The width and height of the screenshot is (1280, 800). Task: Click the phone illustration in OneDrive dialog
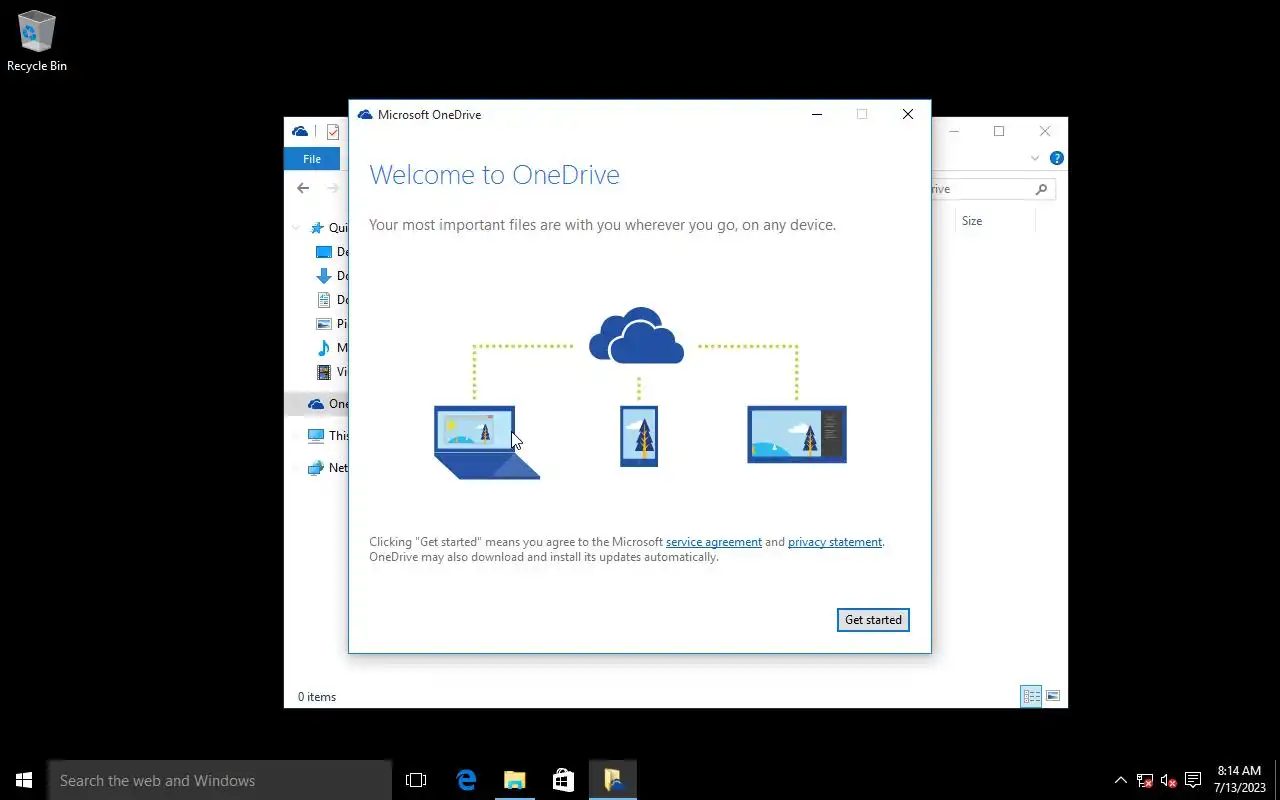[x=639, y=436]
